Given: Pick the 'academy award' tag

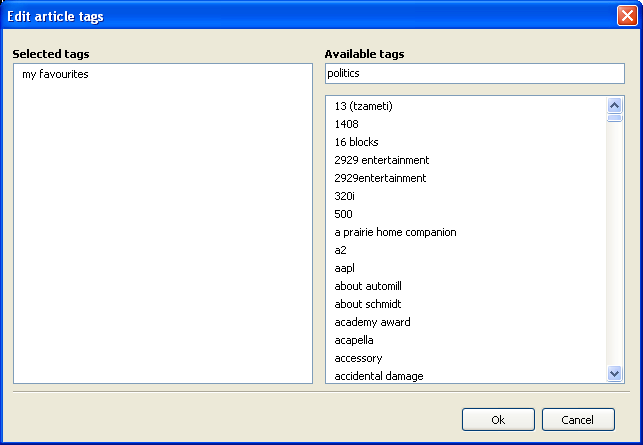Looking at the screenshot, I should (372, 322).
